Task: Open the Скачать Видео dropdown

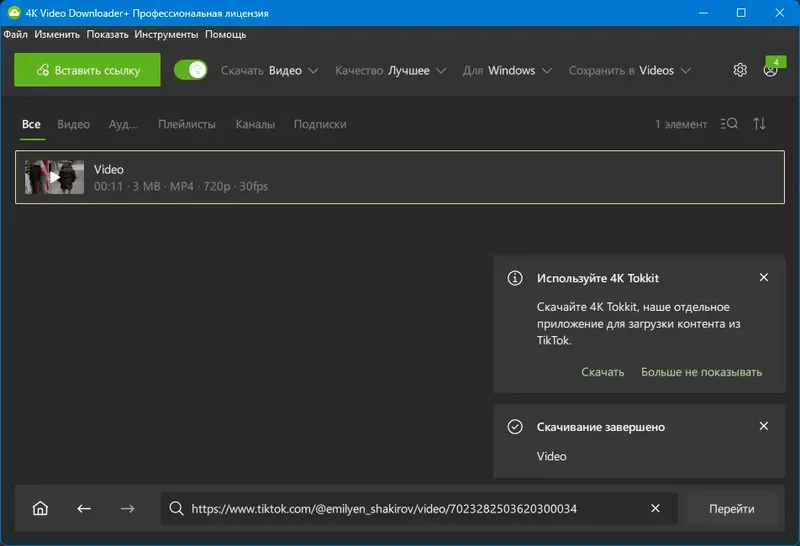Action: point(269,70)
